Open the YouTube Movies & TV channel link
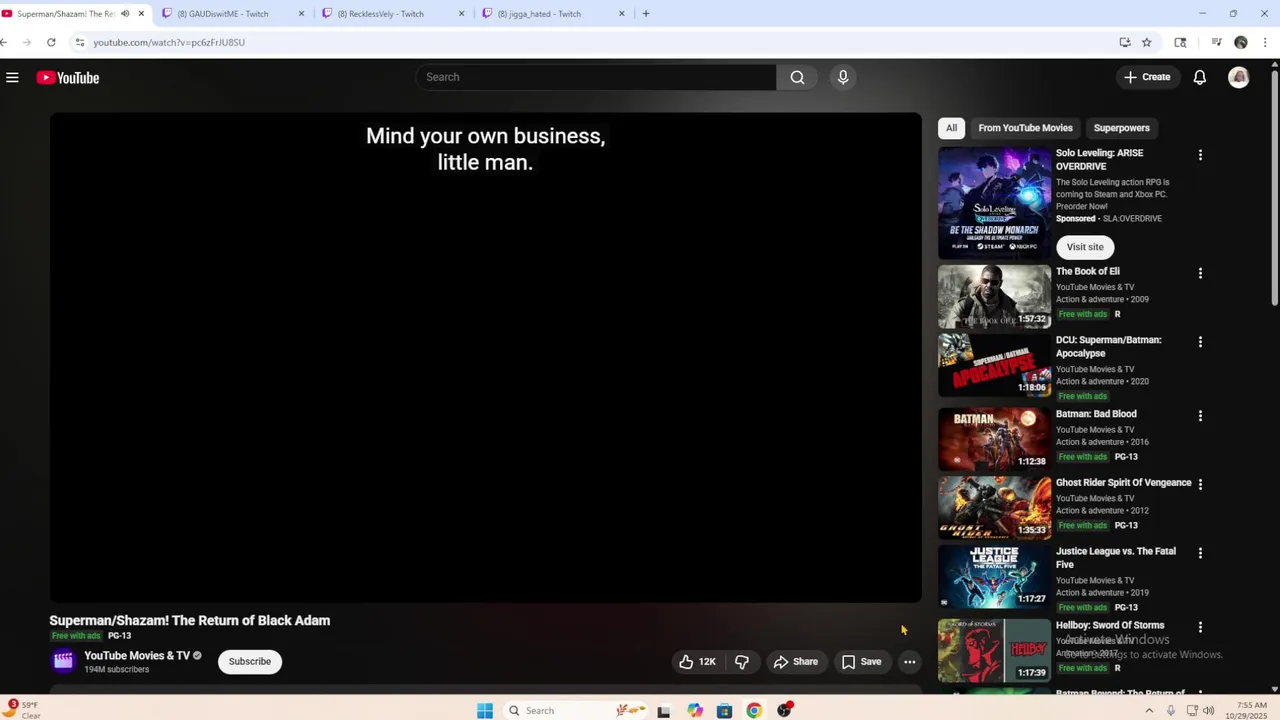This screenshot has height=720, width=1280. pos(137,655)
